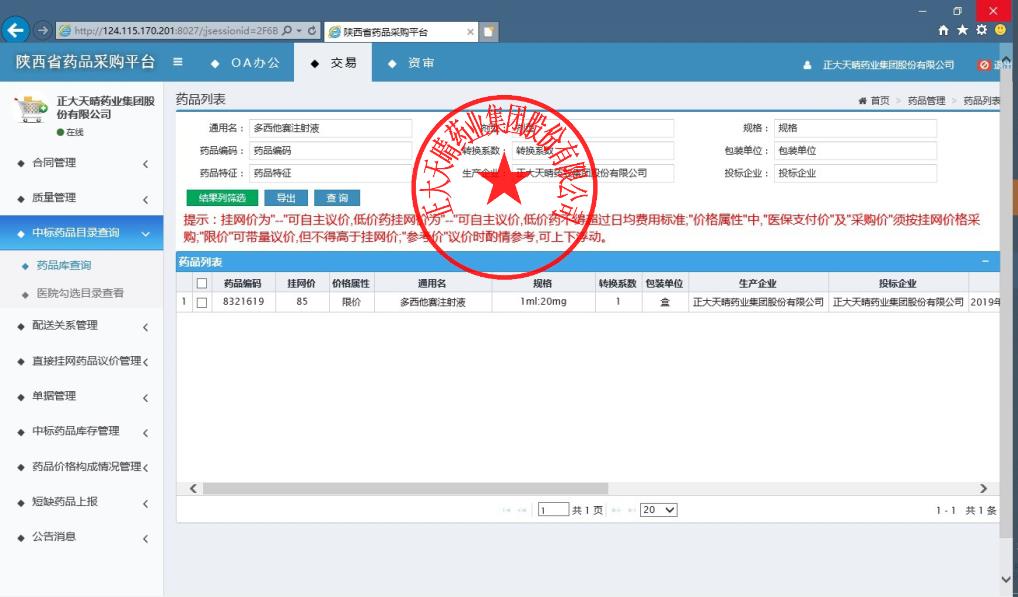Click cell 1ml:20mg in table

pyautogui.click(x=543, y=302)
